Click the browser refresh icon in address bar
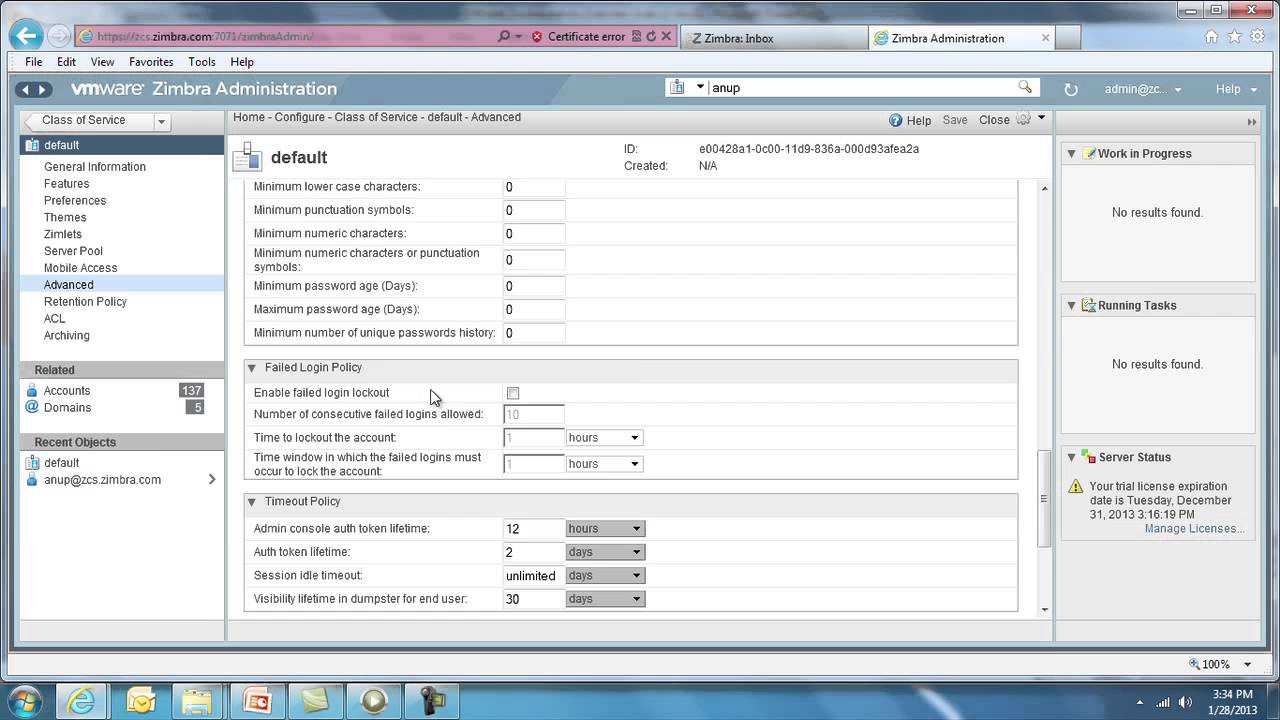1280x720 pixels. pyautogui.click(x=651, y=36)
